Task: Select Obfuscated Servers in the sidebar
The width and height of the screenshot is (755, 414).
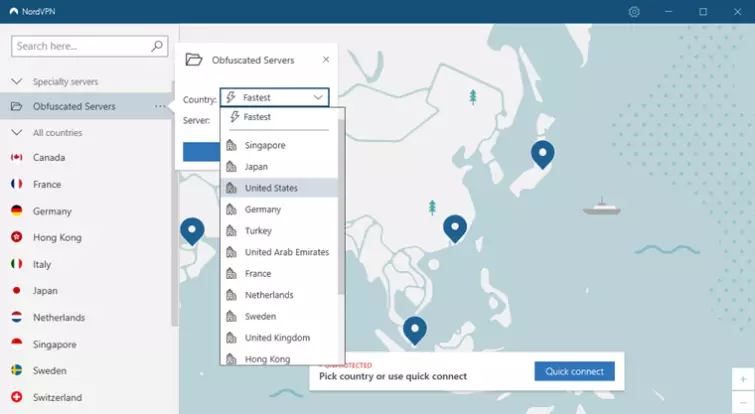Action: [x=86, y=106]
